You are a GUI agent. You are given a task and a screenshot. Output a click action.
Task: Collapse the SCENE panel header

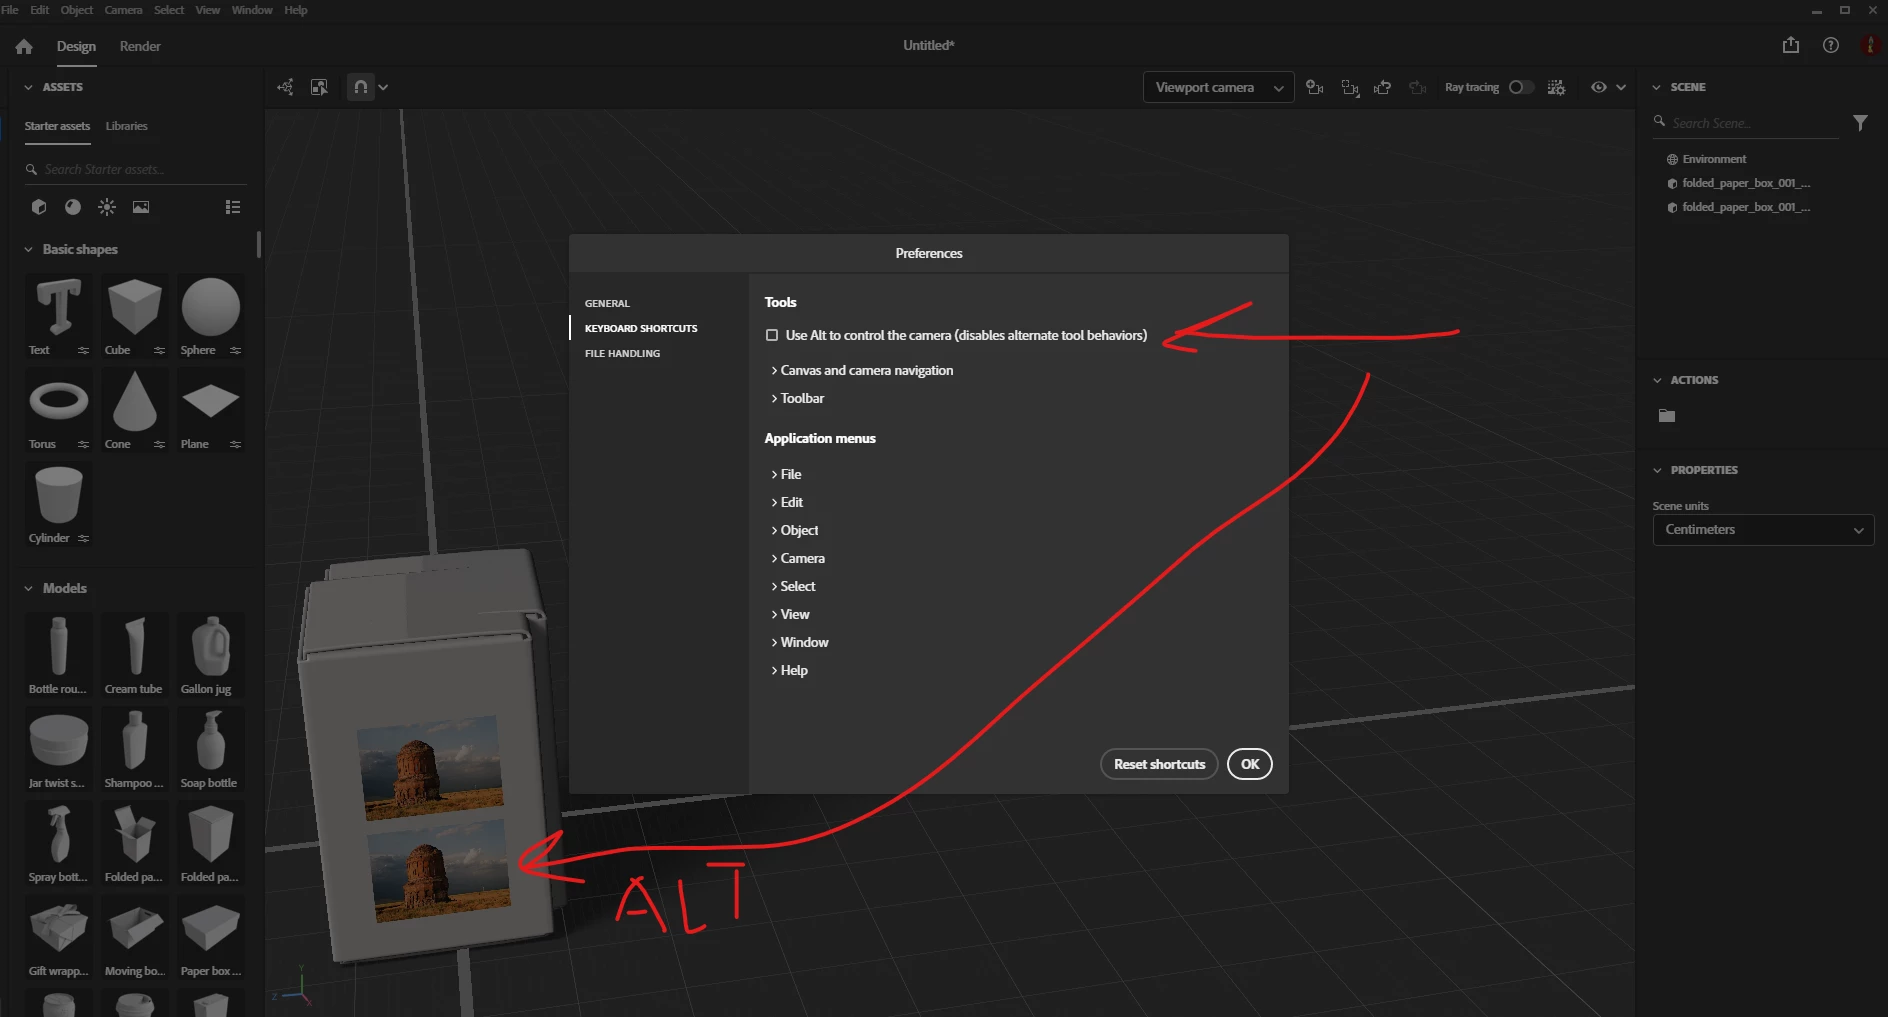pyautogui.click(x=1657, y=87)
